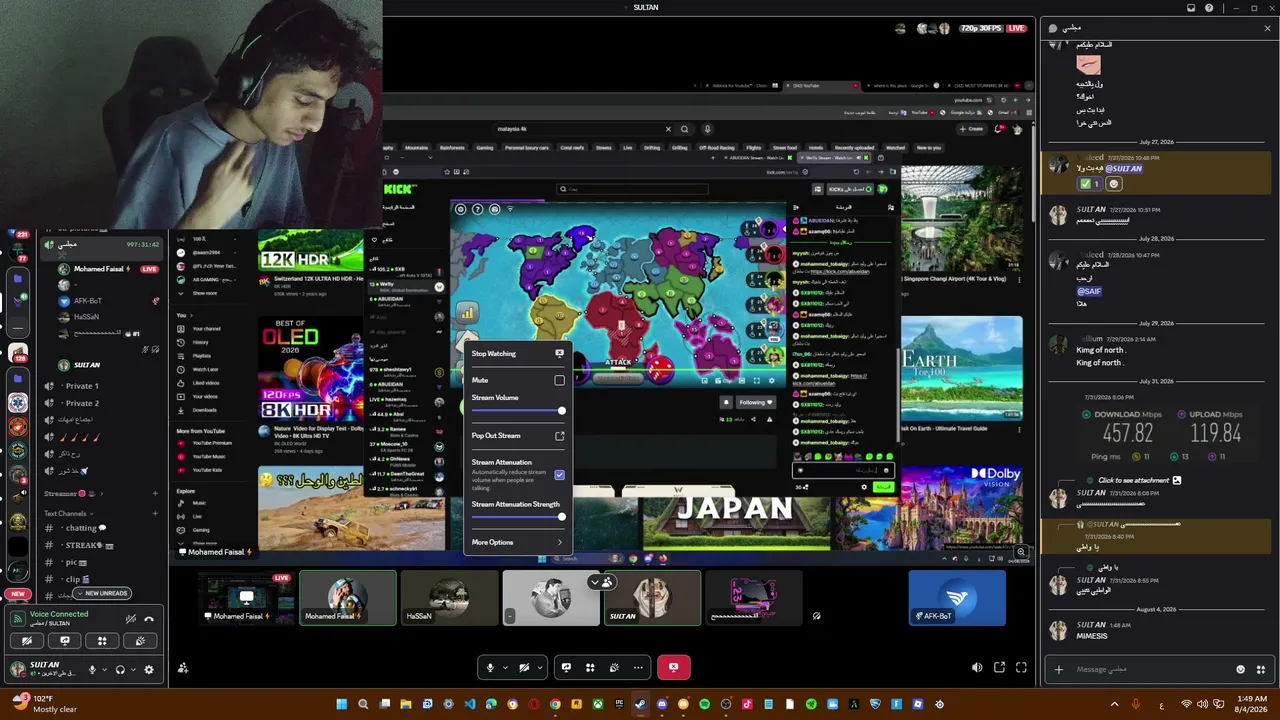
Task: Launch activity from Voice Connected panel
Action: point(102,641)
